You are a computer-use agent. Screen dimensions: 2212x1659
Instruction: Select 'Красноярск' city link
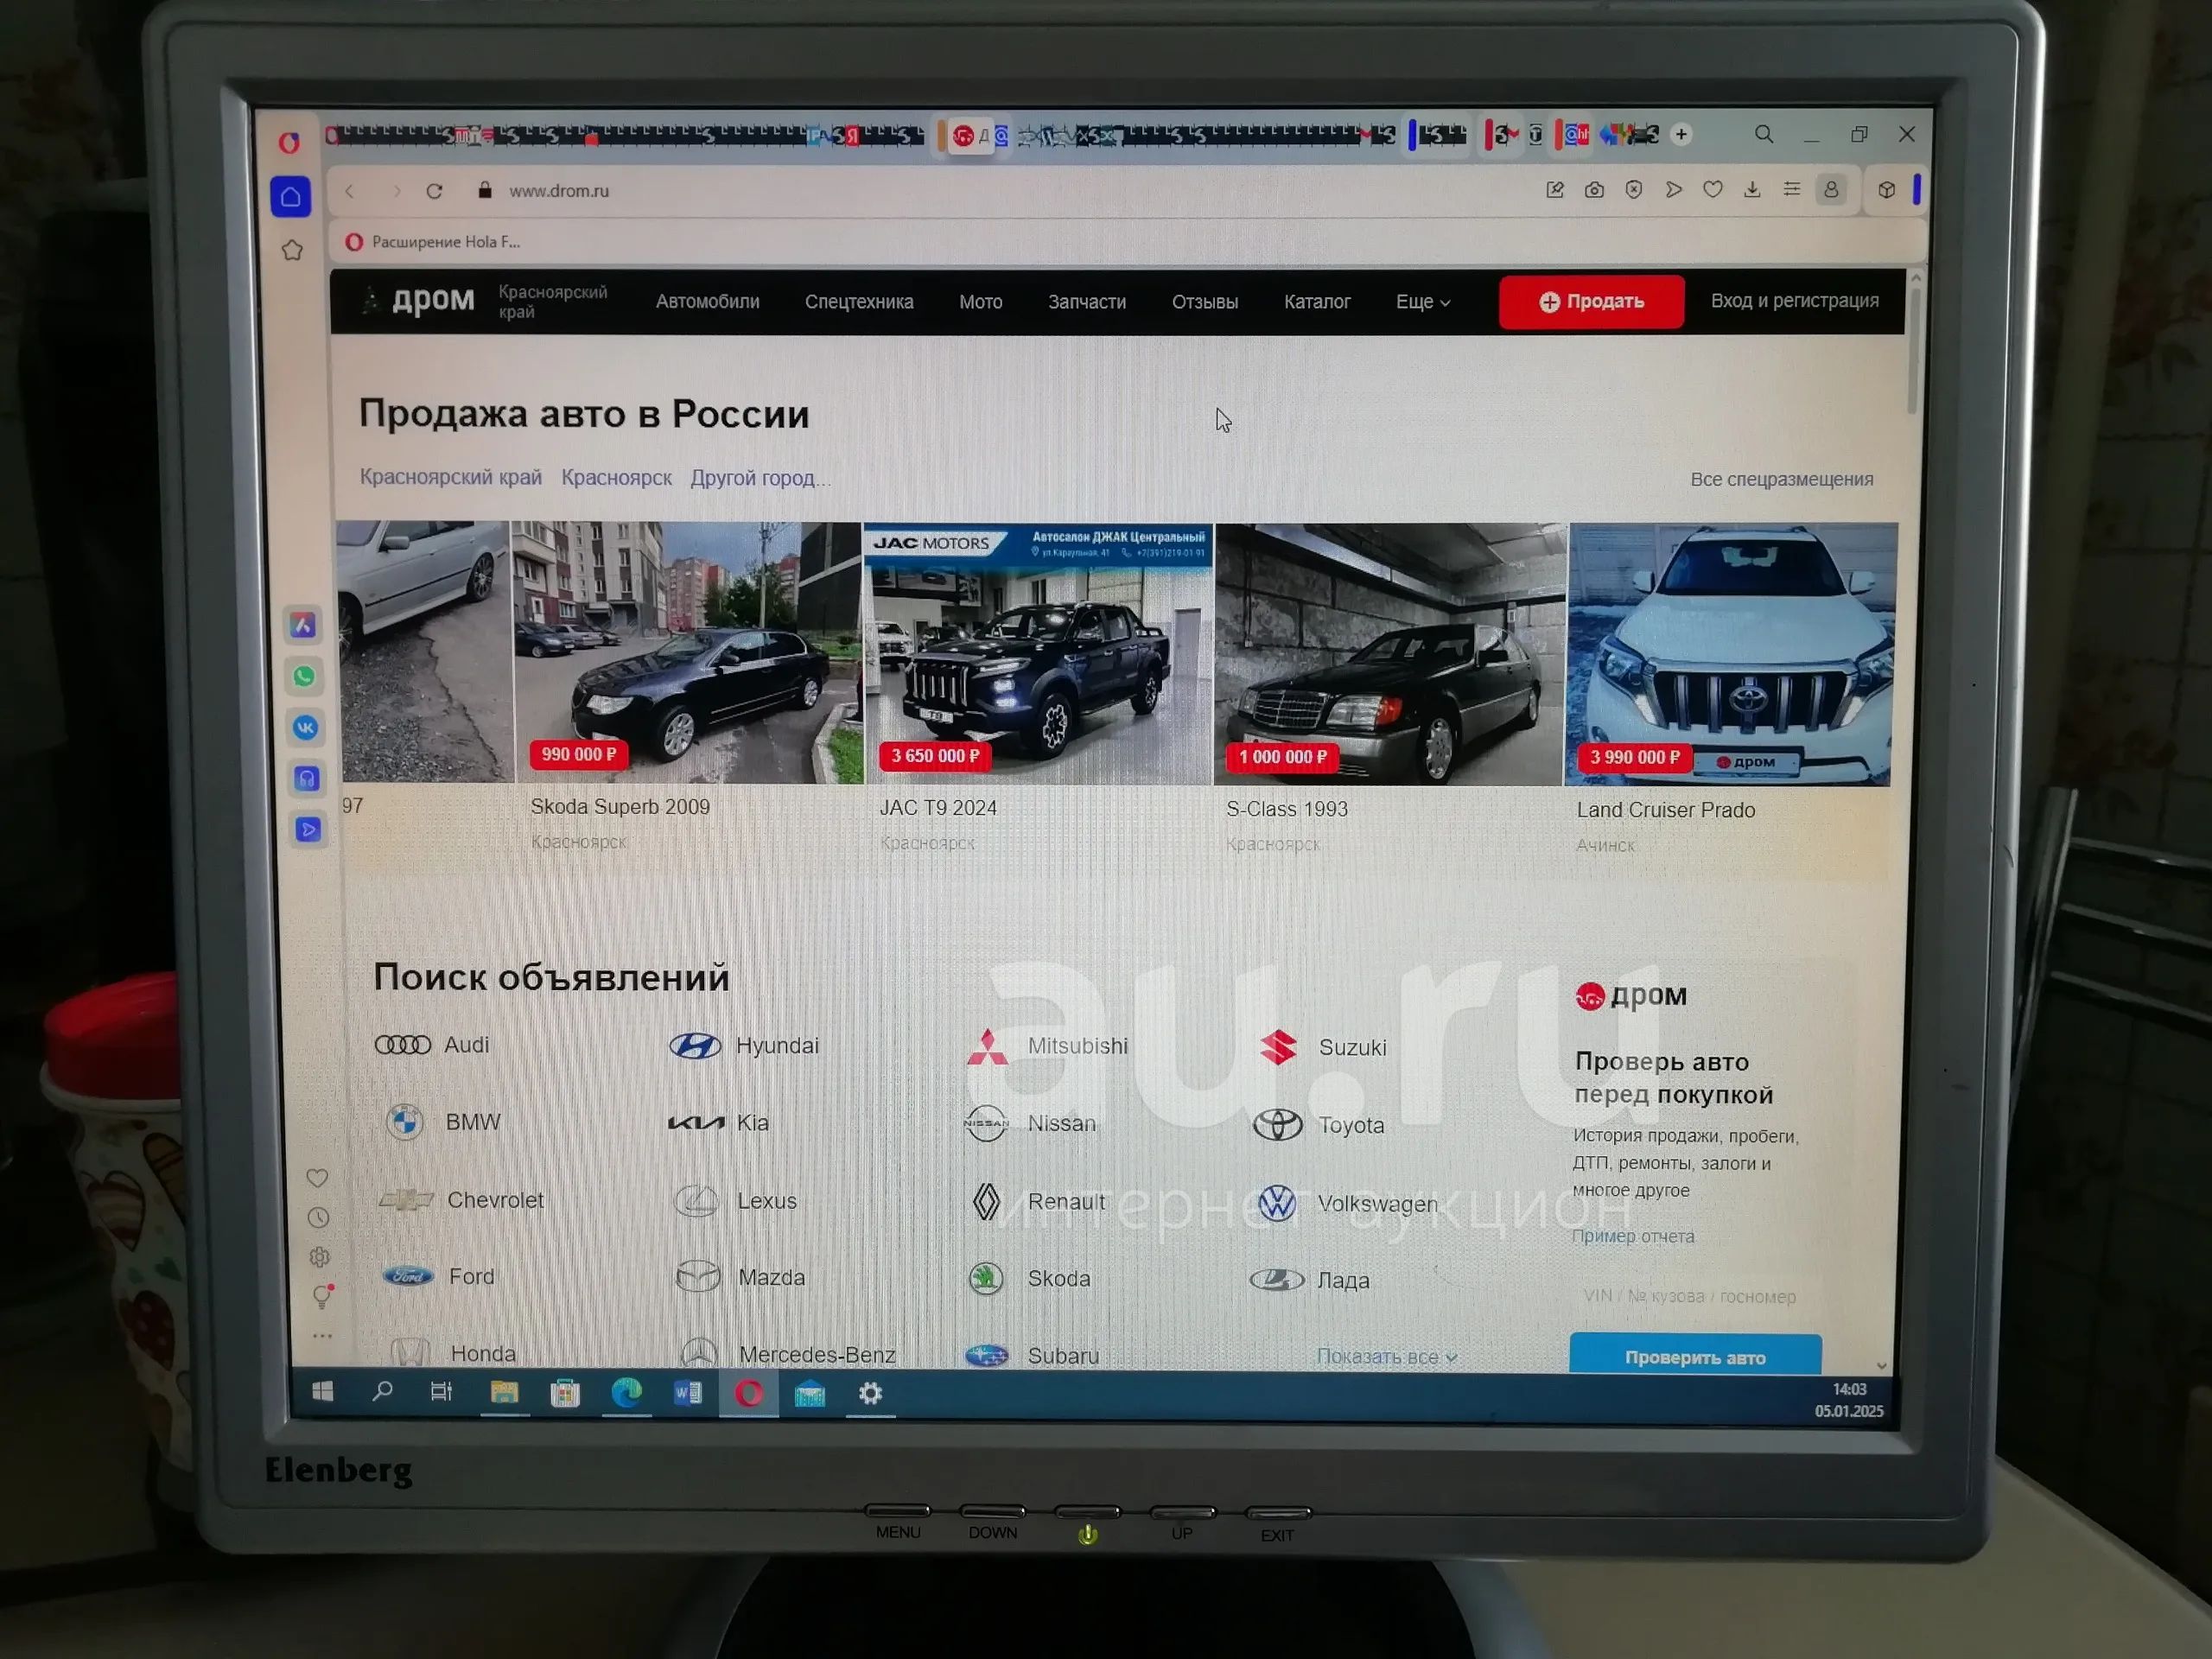(x=616, y=478)
